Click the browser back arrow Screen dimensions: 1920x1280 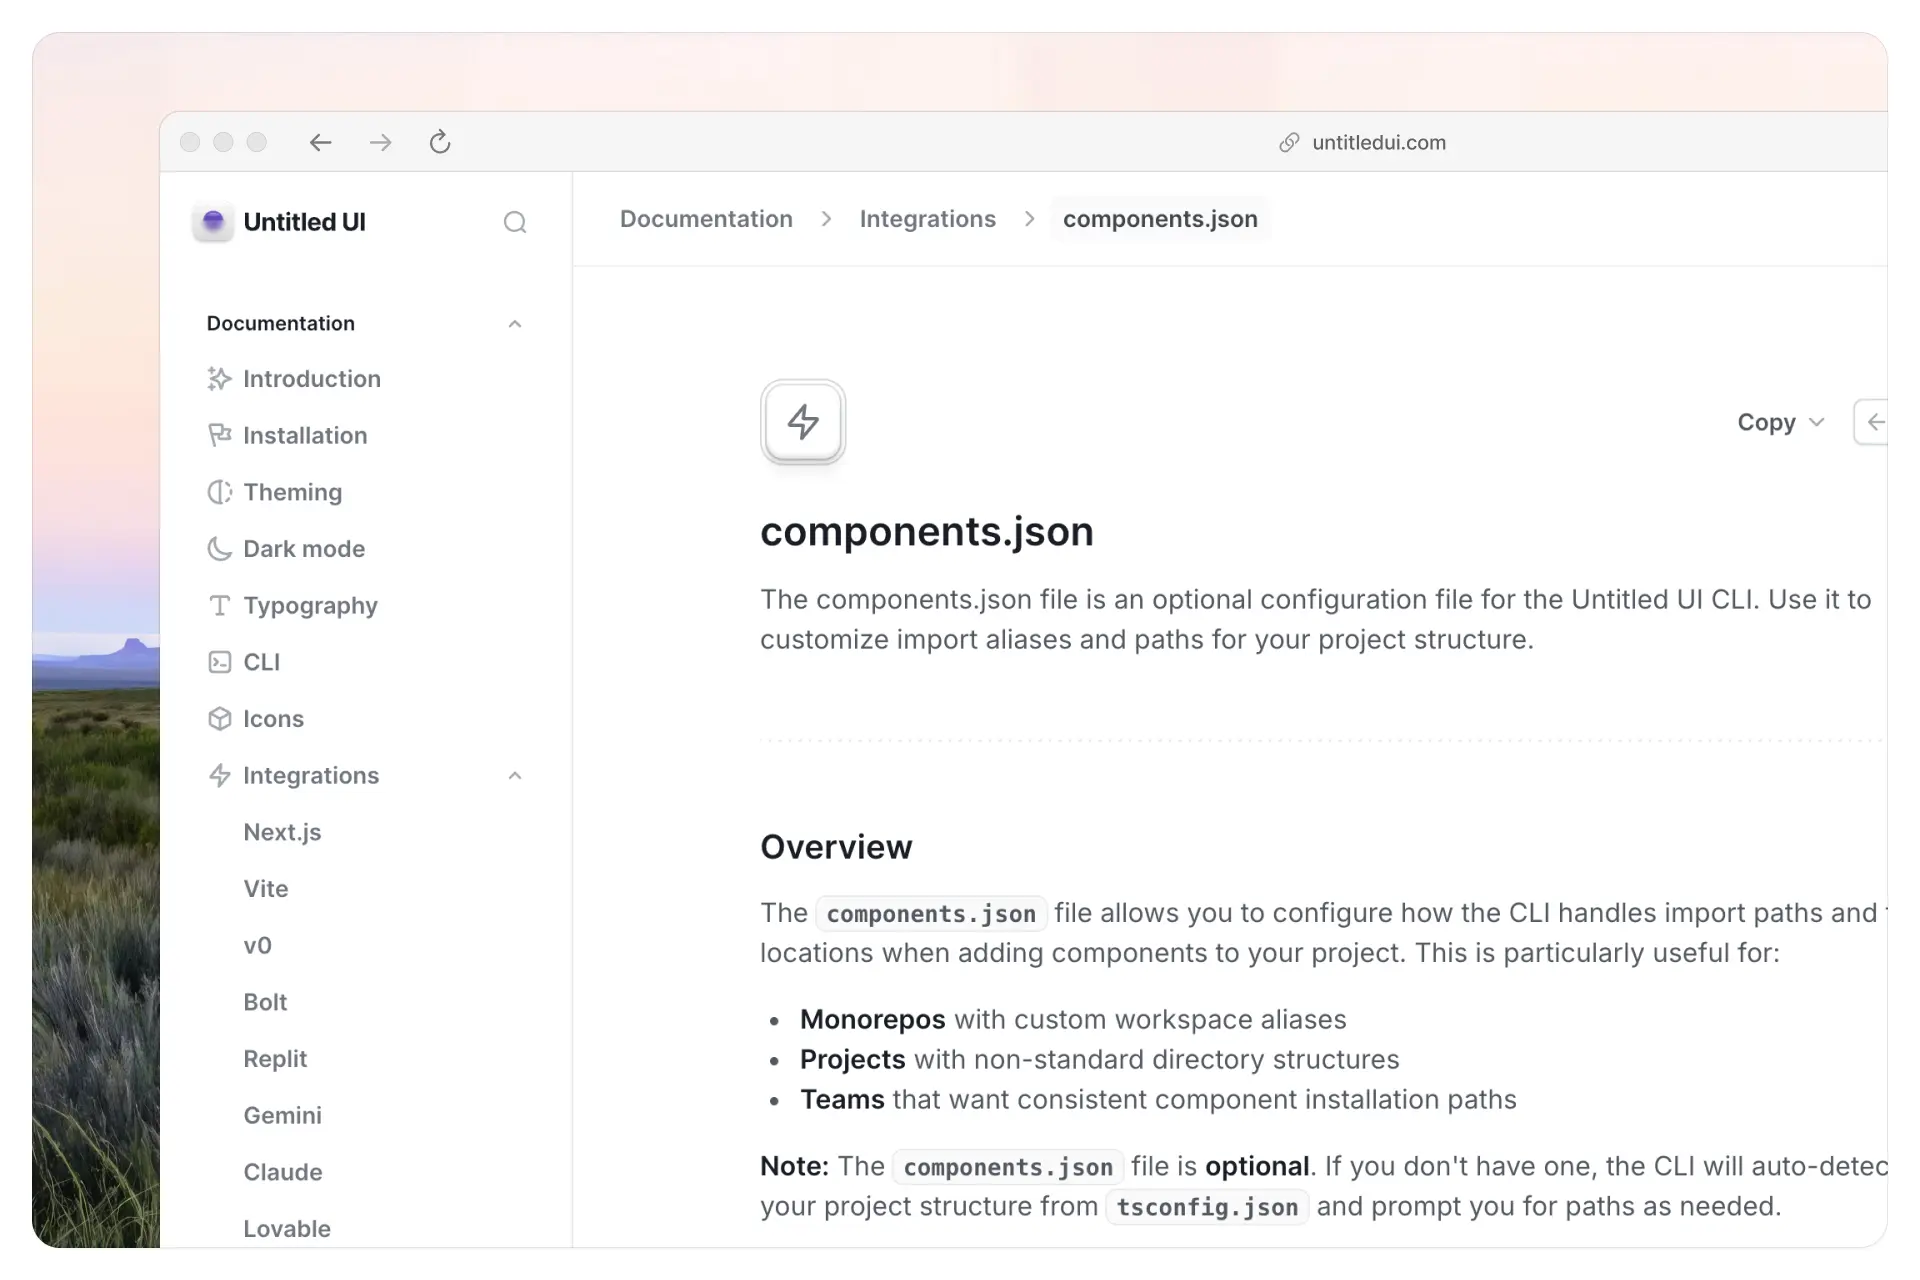click(320, 142)
